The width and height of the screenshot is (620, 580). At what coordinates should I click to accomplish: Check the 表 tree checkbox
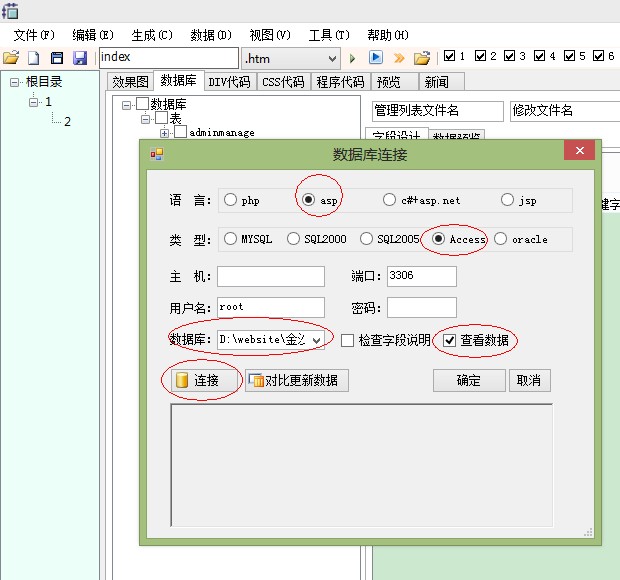pyautogui.click(x=161, y=118)
